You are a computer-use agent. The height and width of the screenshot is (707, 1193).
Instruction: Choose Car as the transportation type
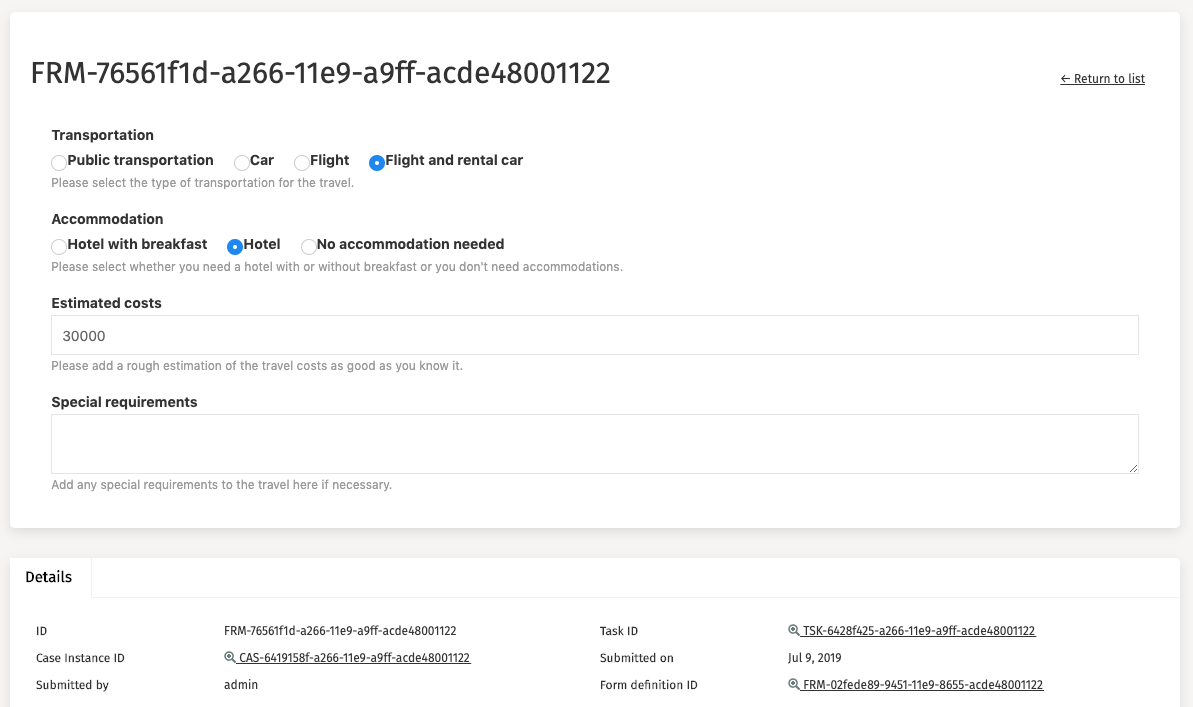tap(242, 162)
